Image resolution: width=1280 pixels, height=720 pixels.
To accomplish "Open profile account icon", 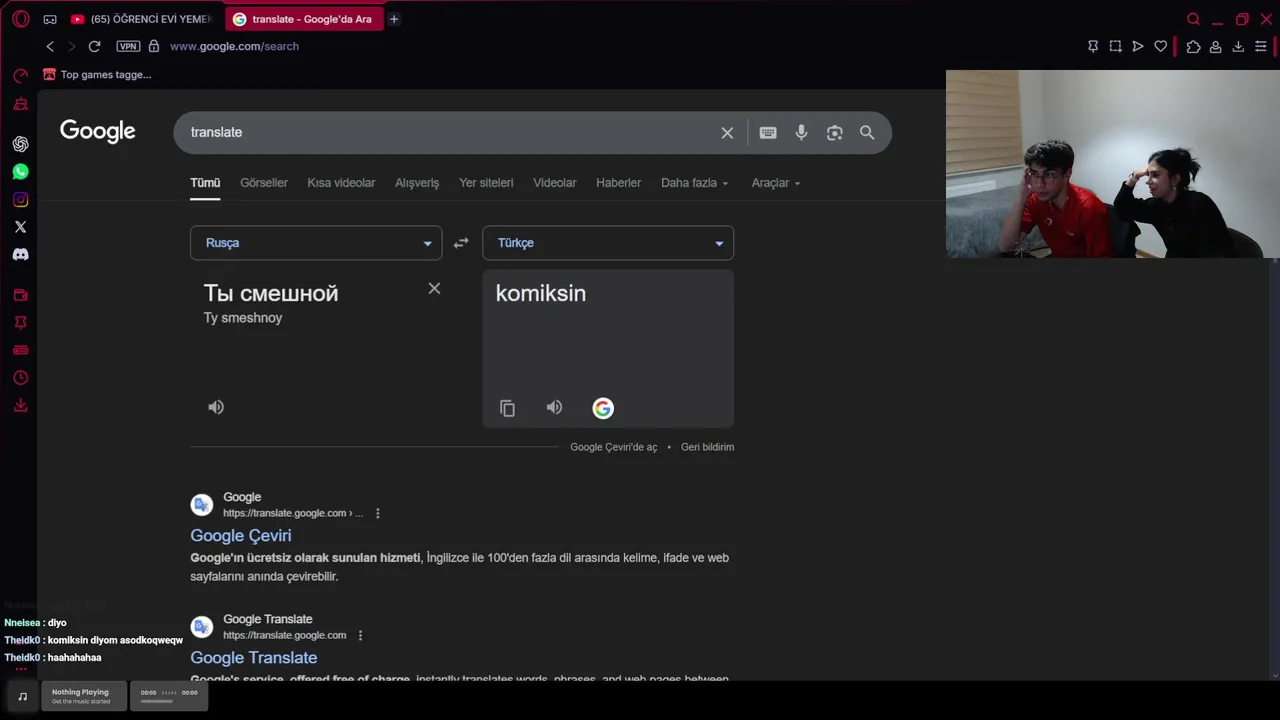I will coord(1215,46).
